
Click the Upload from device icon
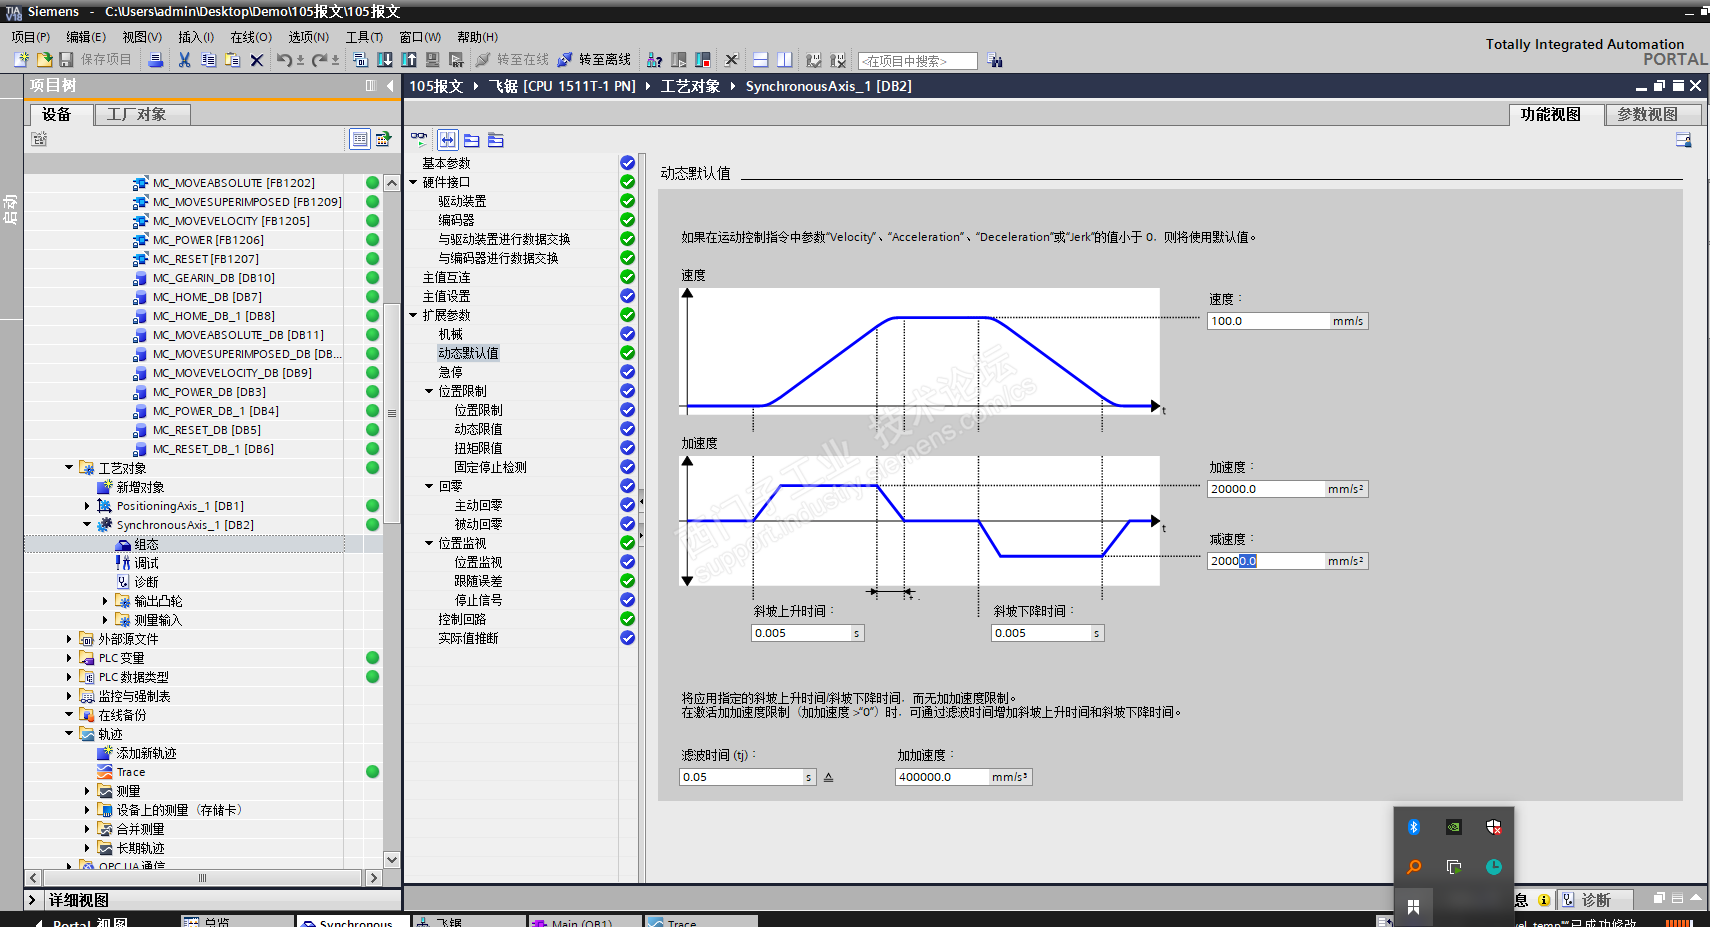point(409,60)
